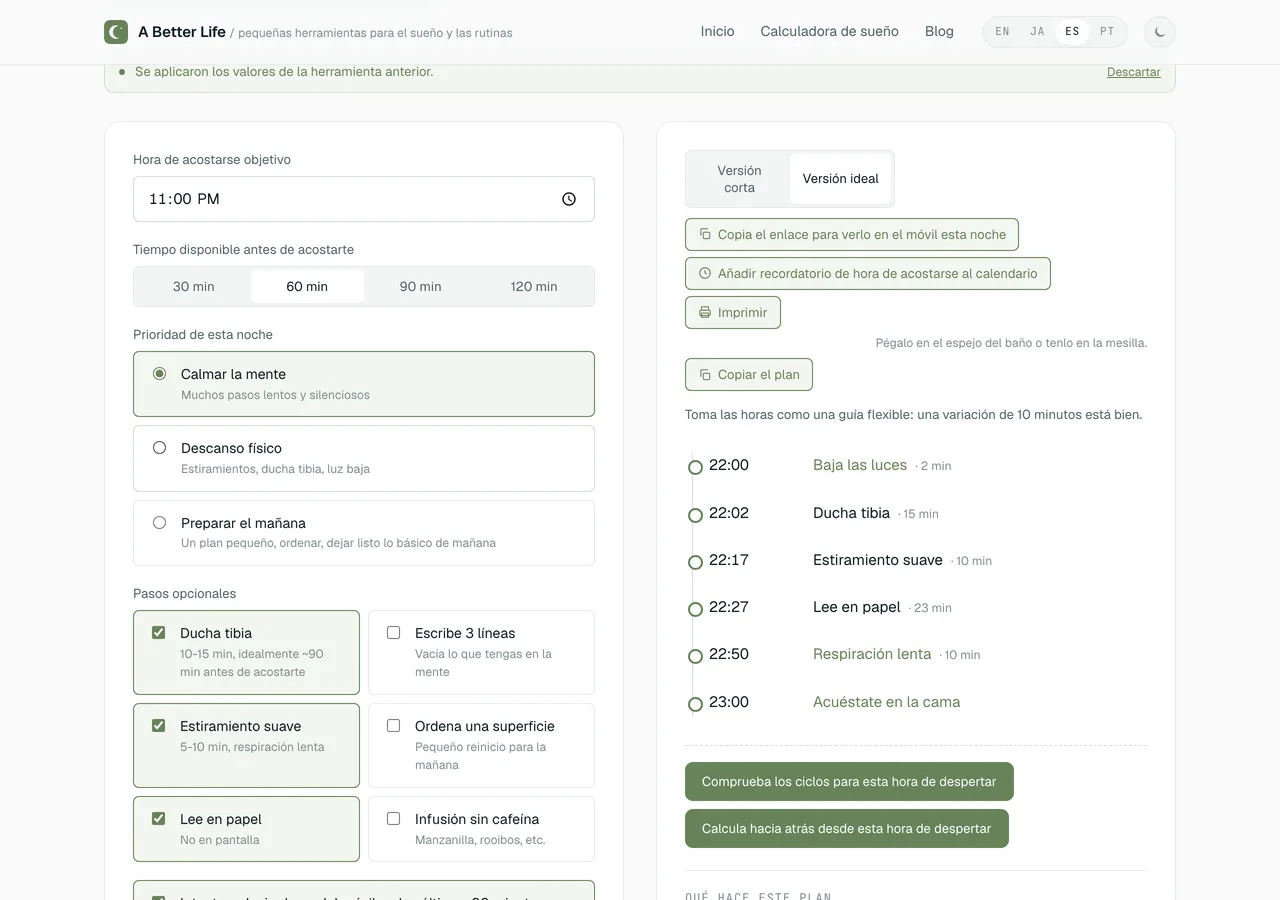Screen dimensions: 1280x900
Task: Click 'Estiramiento suave' timeline step at 22:17
Action: [878, 560]
